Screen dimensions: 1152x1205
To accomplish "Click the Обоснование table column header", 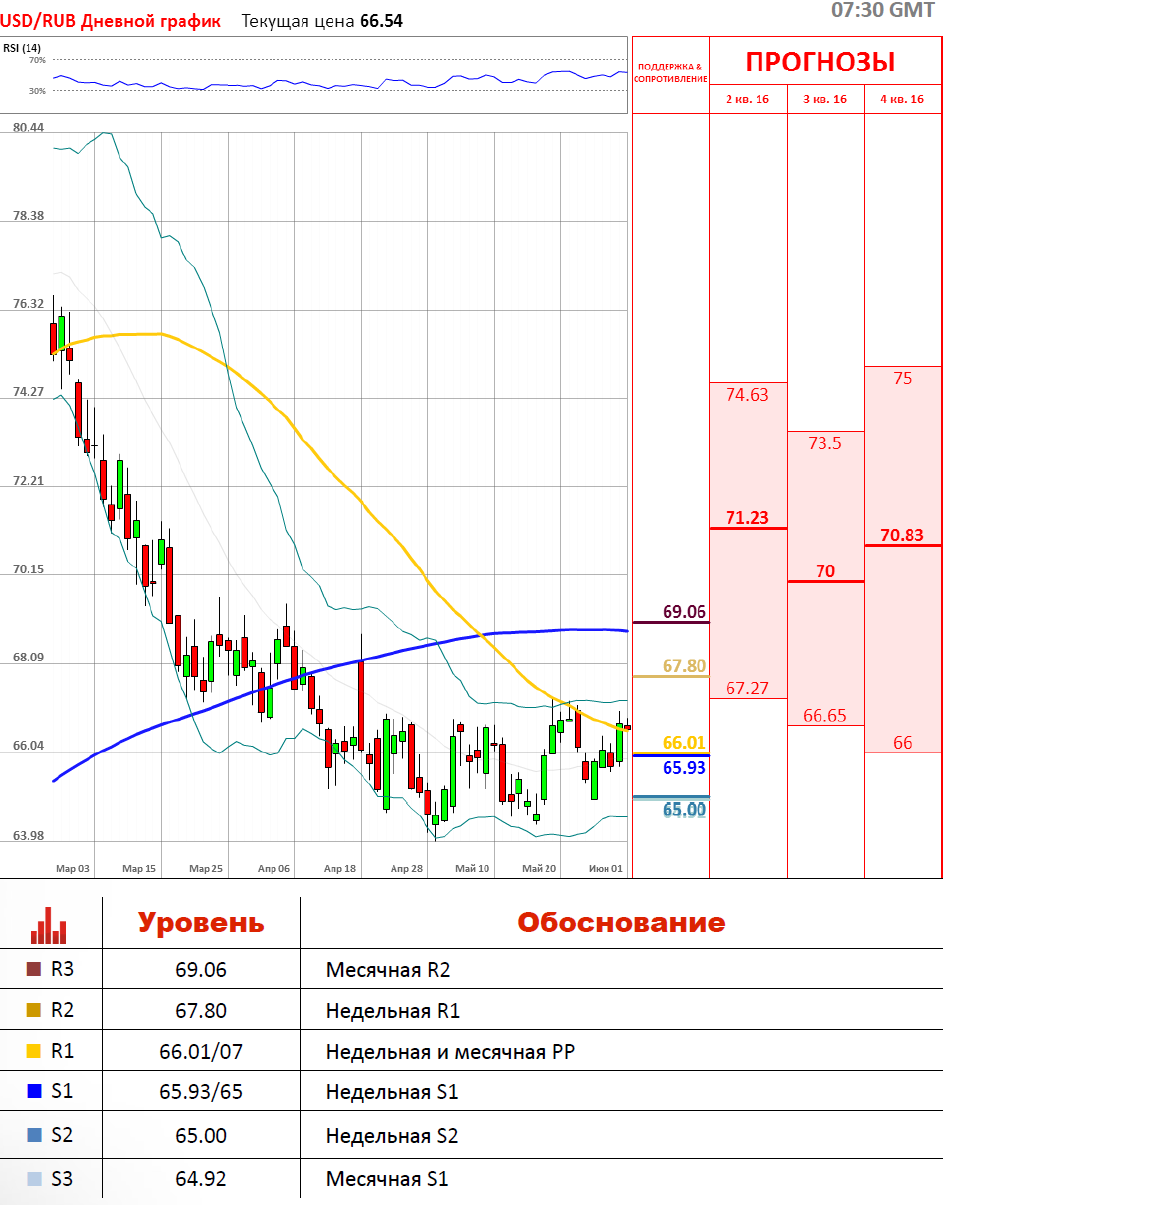I will pos(621,922).
